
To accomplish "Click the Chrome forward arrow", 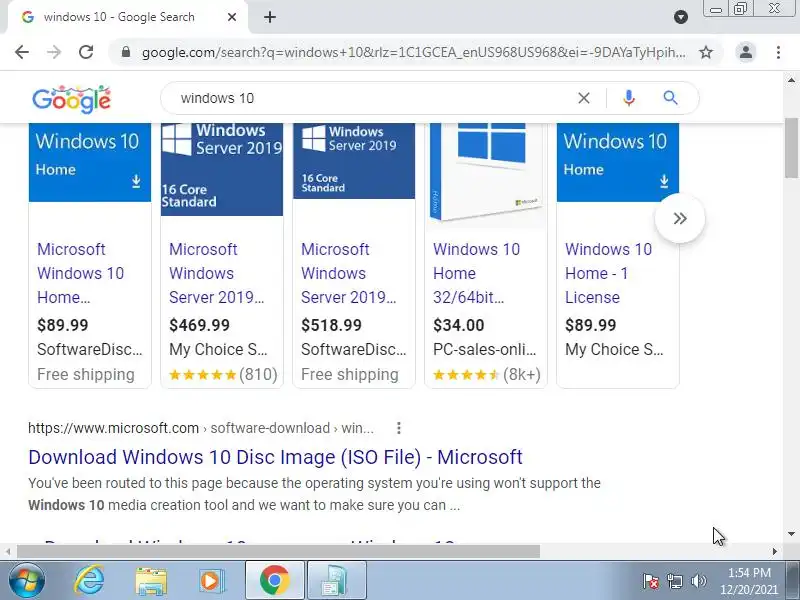I will pyautogui.click(x=54, y=52).
